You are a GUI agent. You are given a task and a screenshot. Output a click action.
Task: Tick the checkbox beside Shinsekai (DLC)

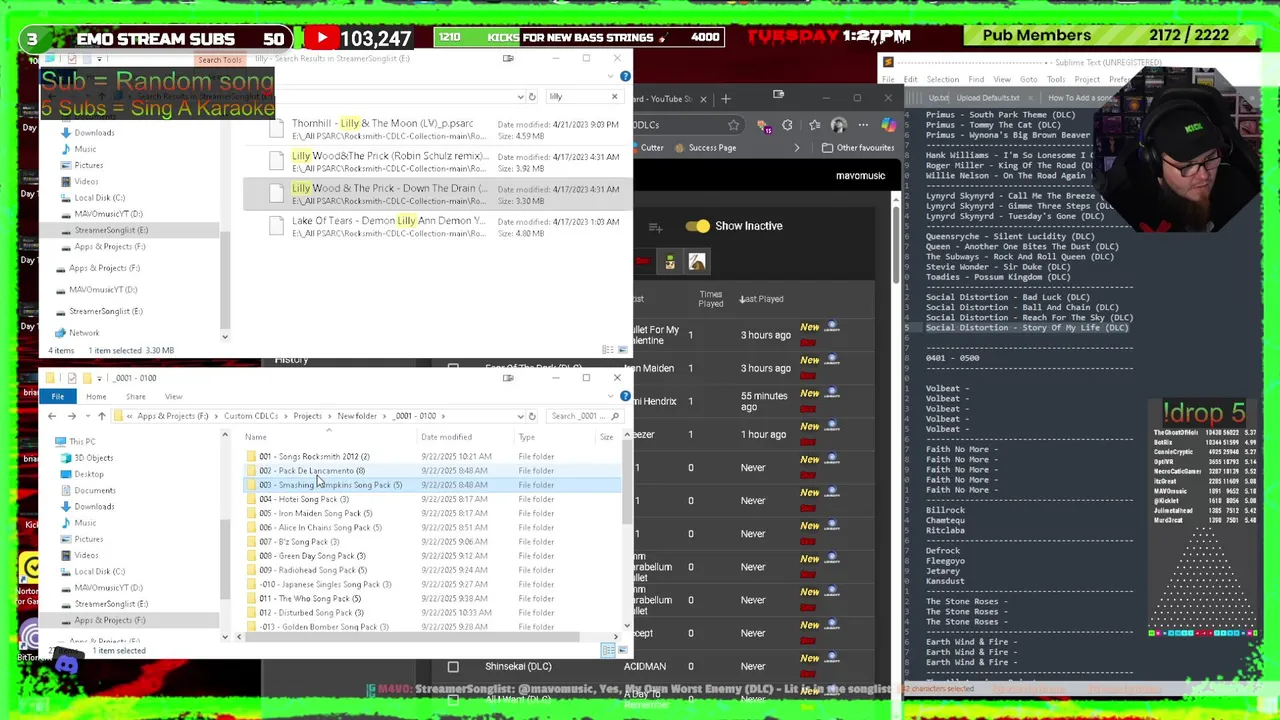[x=453, y=666]
